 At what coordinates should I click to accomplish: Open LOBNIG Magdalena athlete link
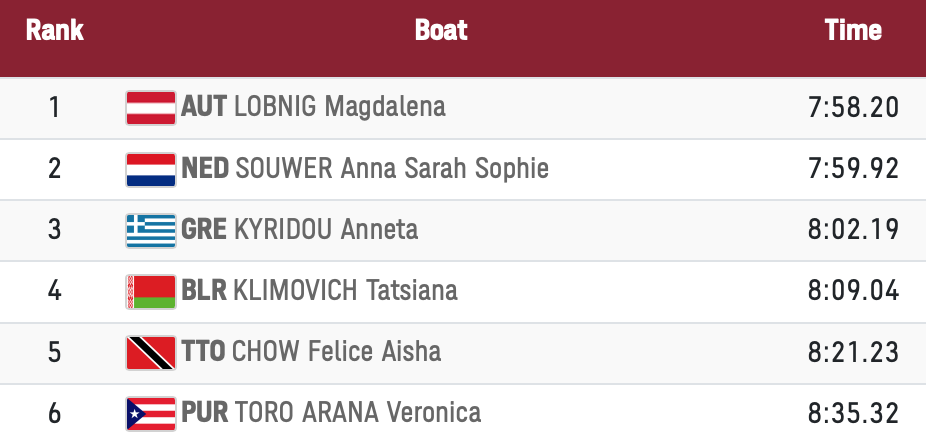[339, 107]
